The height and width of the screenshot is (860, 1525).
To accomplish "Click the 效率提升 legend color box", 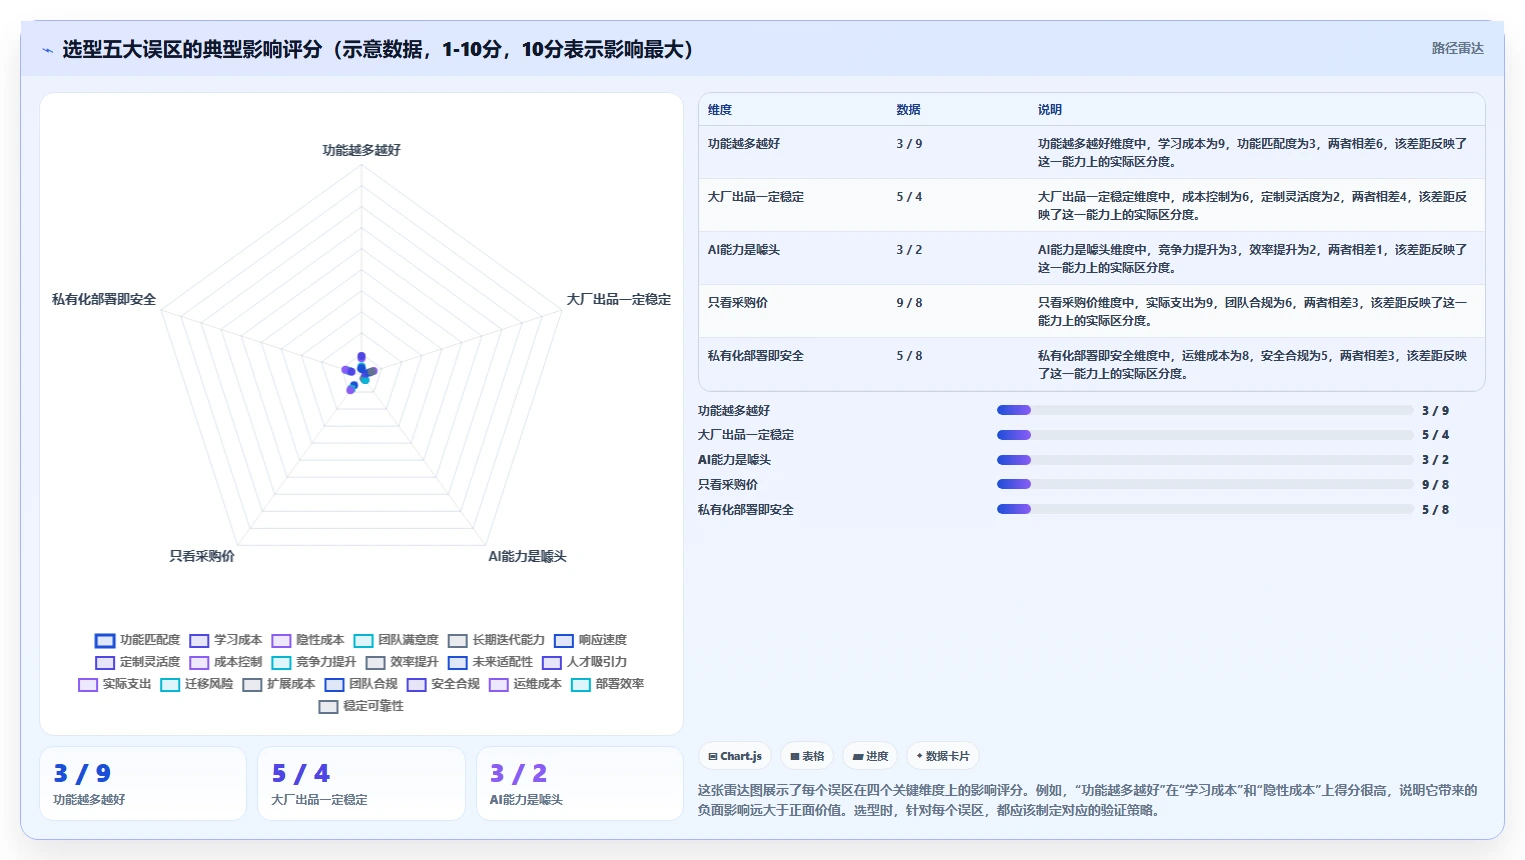I will pyautogui.click(x=375, y=662).
